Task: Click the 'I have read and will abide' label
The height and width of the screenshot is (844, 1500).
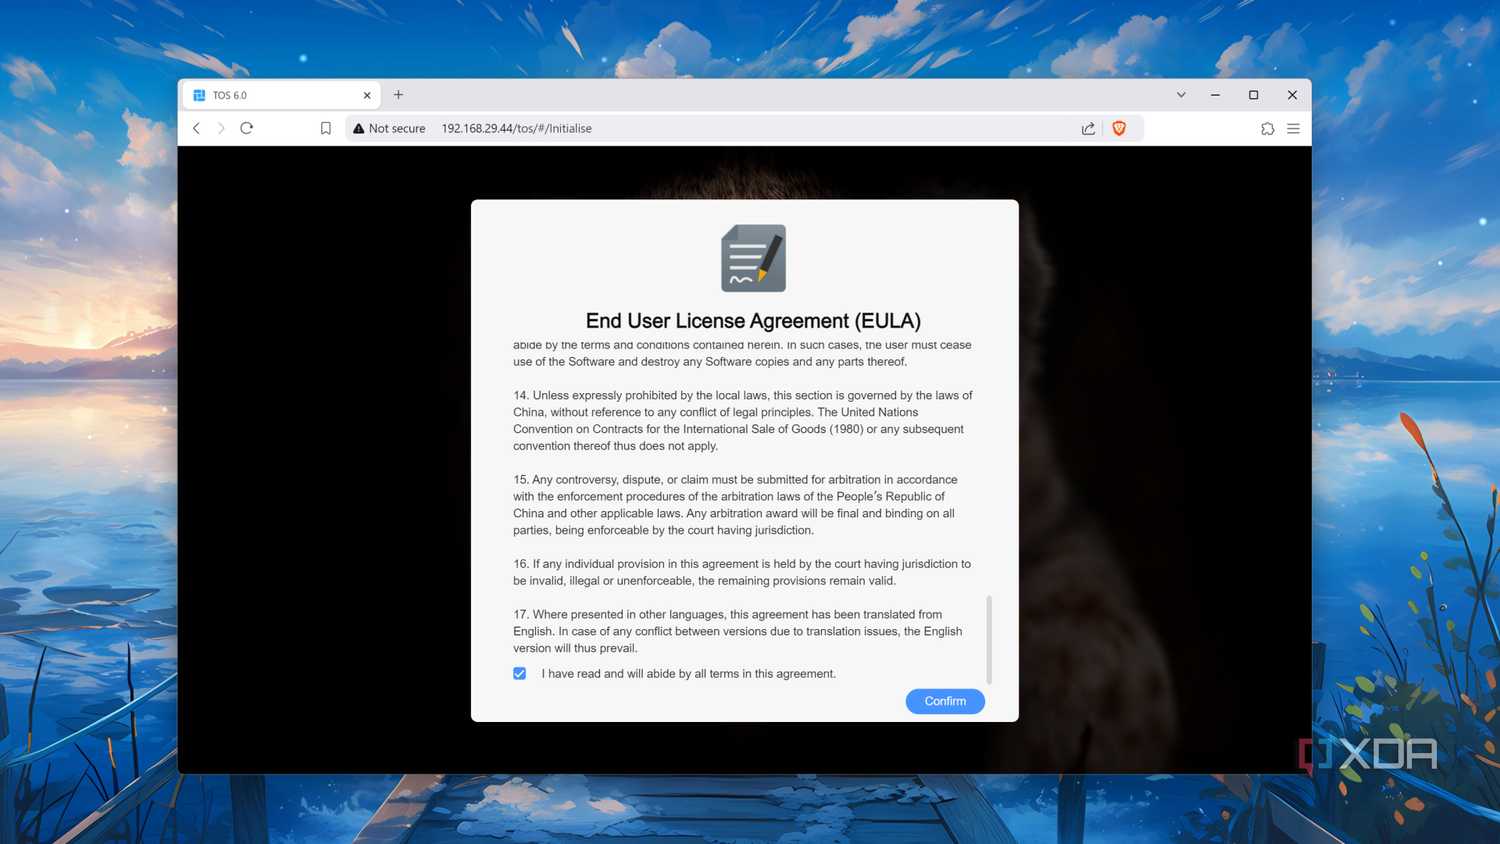Action: [689, 674]
